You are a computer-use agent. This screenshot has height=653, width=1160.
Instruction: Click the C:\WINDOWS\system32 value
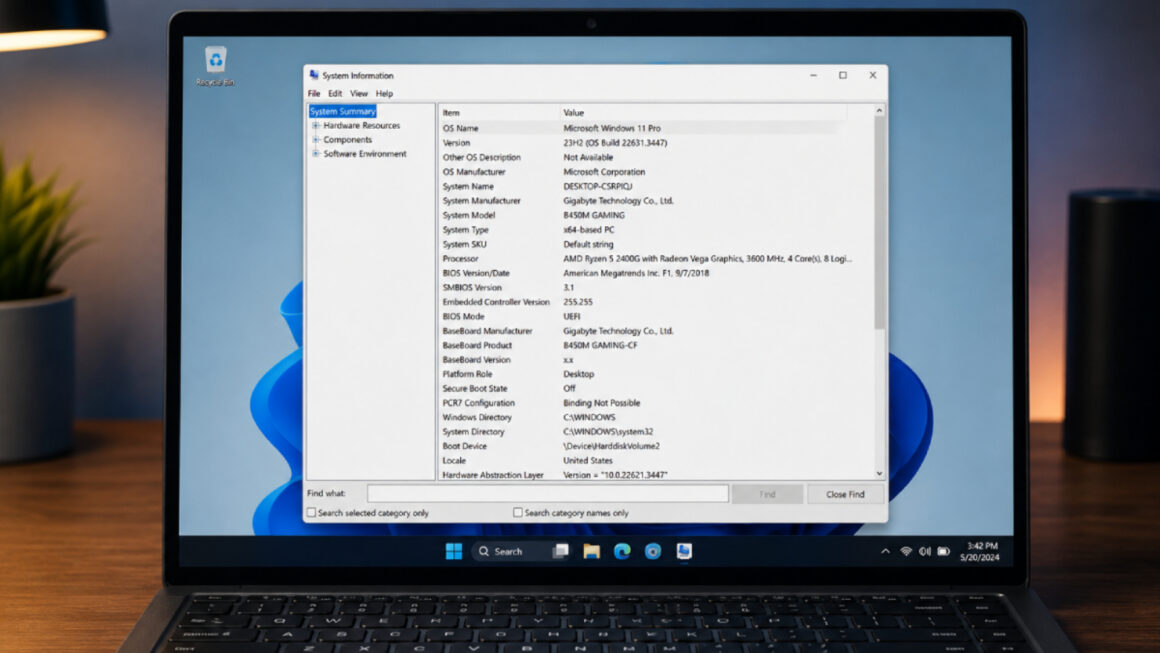(x=608, y=432)
